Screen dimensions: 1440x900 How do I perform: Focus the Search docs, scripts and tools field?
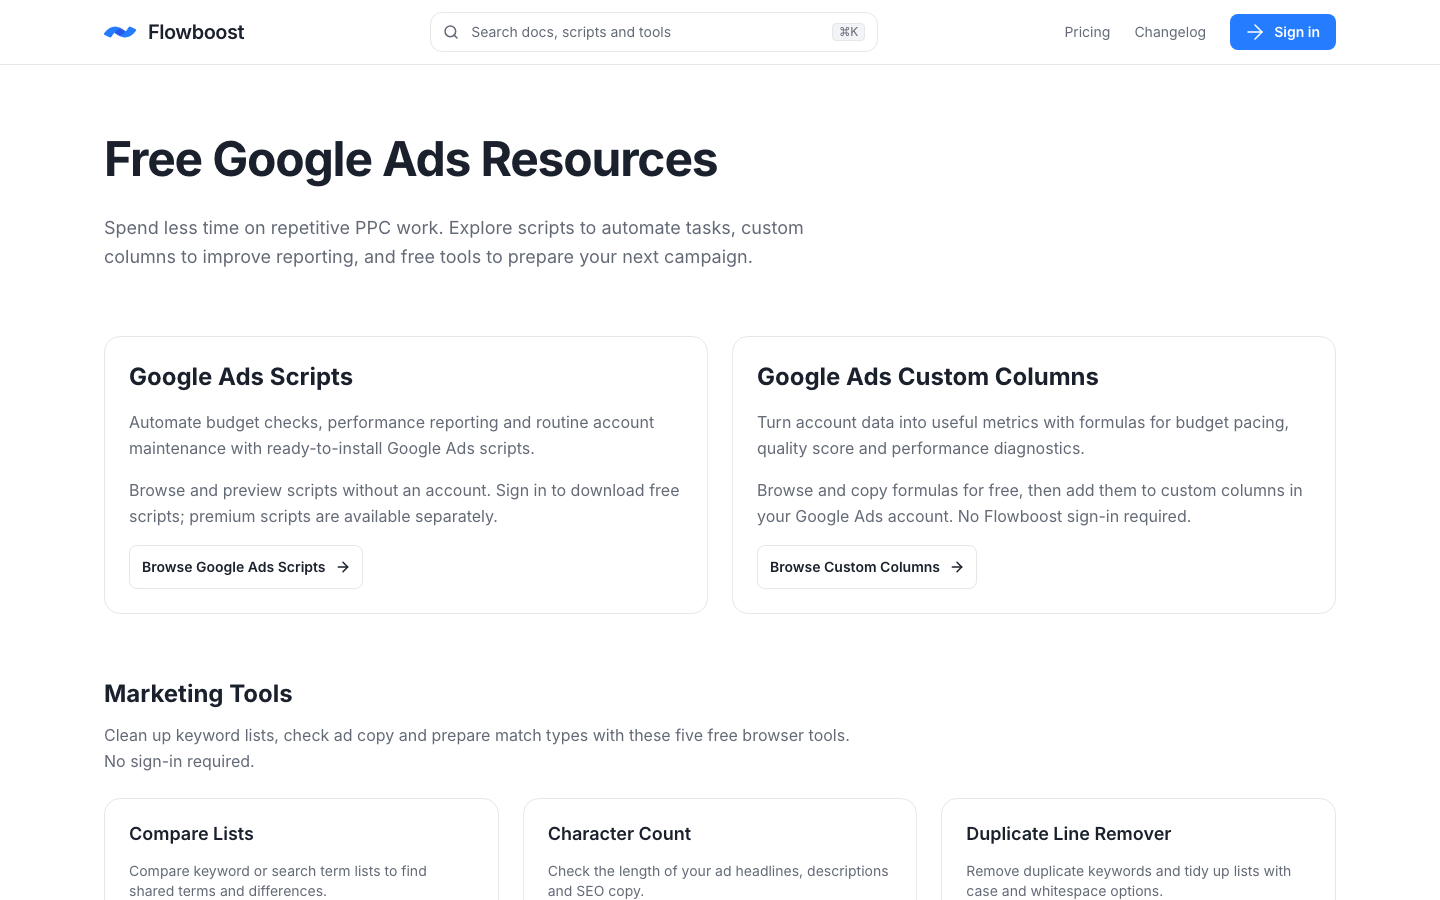point(654,32)
